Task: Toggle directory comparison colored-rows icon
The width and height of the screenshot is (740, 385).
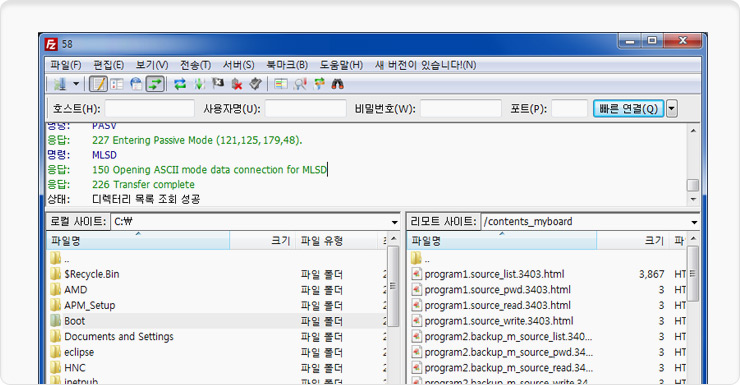Action: coord(281,84)
